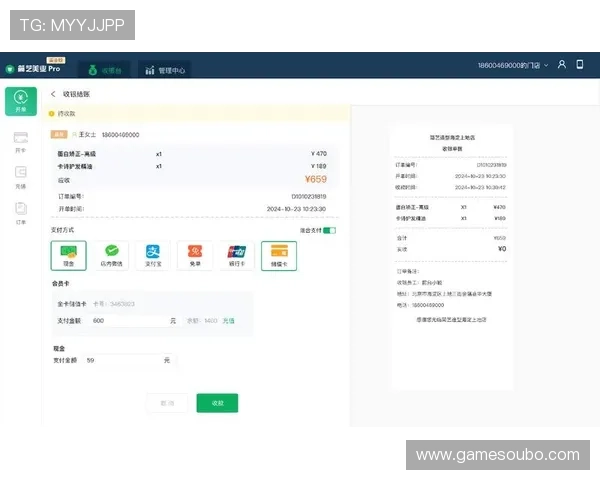Click the payable amount ¥659

[316, 179]
